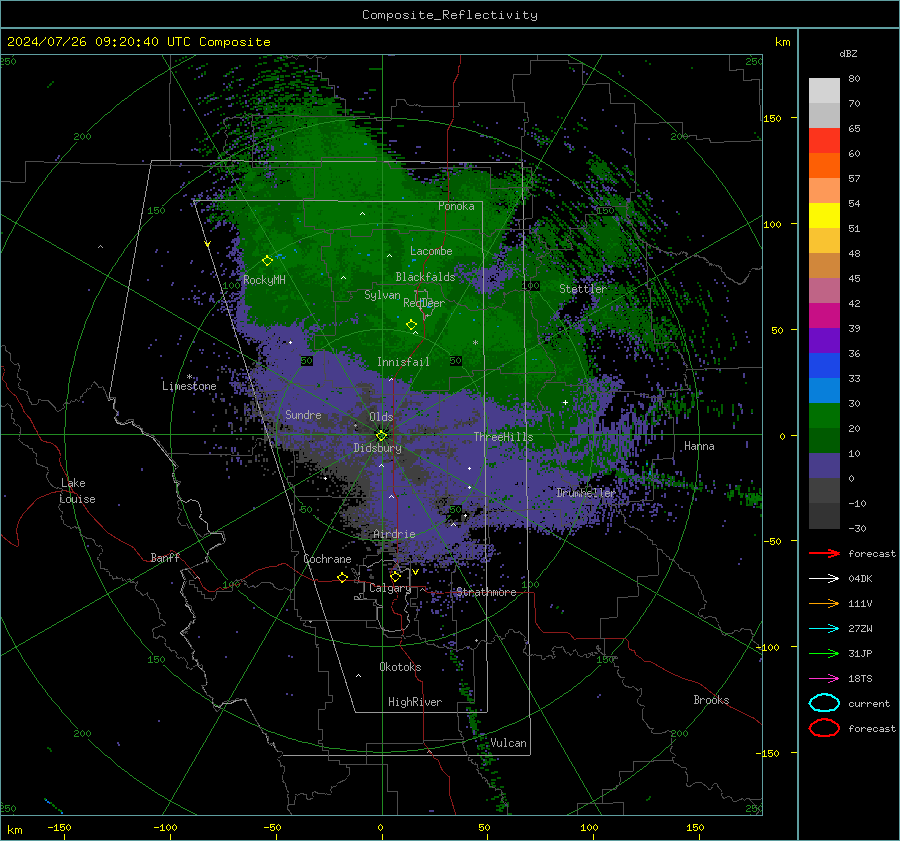This screenshot has width=900, height=841.
Task: Click the Innisfail city label
Action: (x=403, y=362)
